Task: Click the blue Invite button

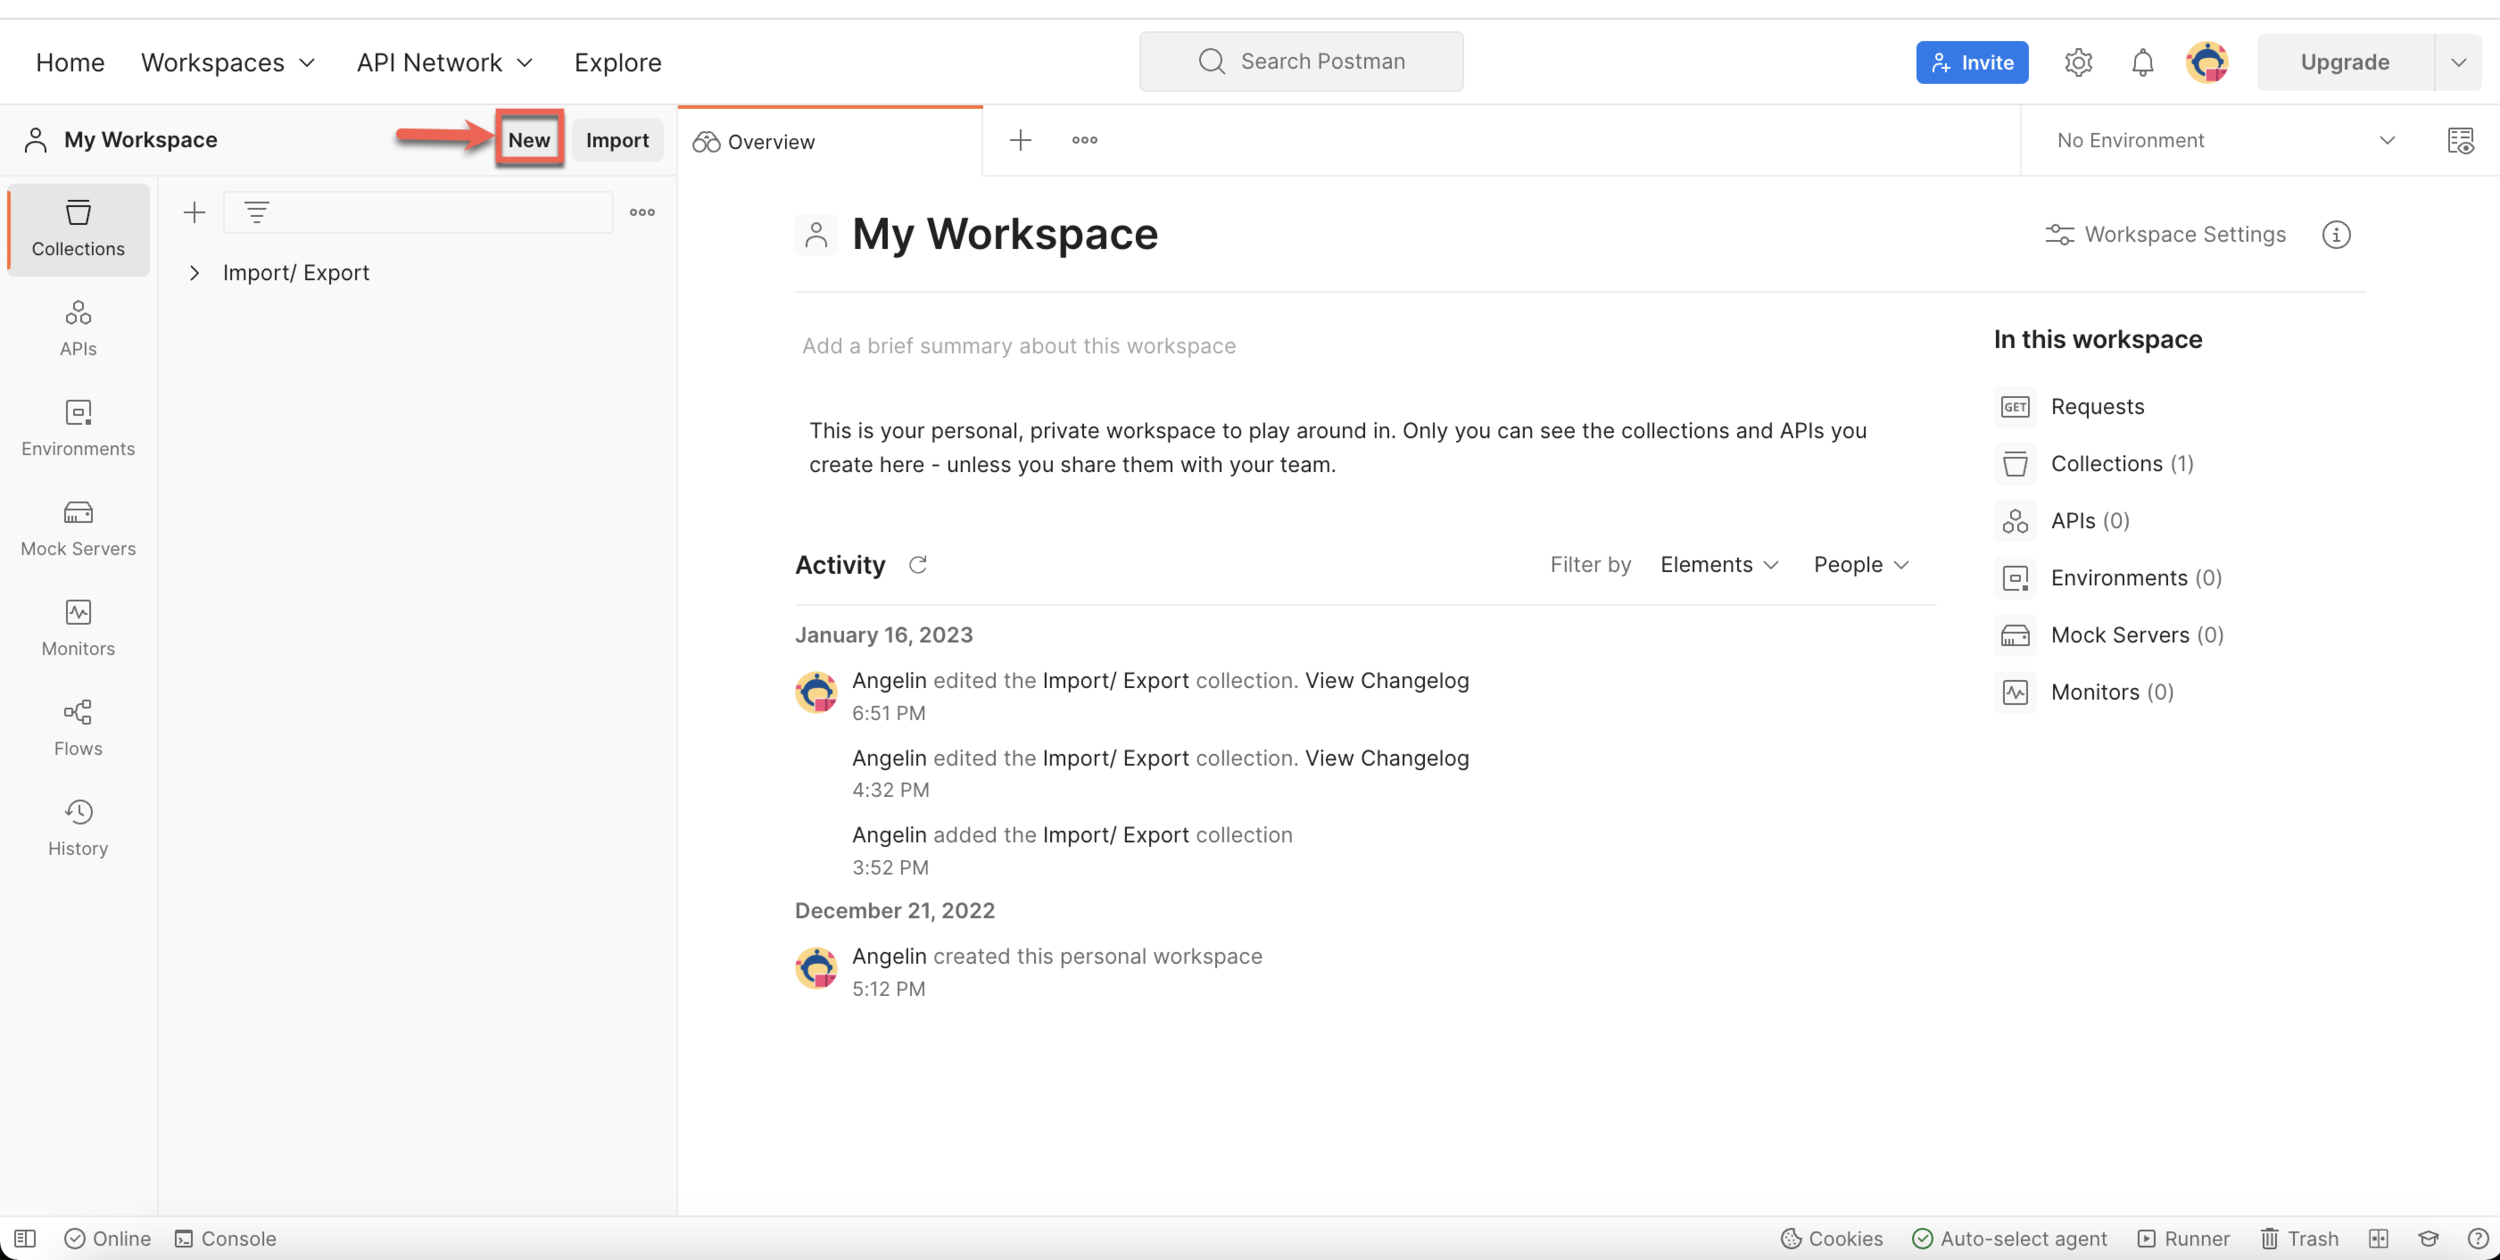Action: [1972, 62]
